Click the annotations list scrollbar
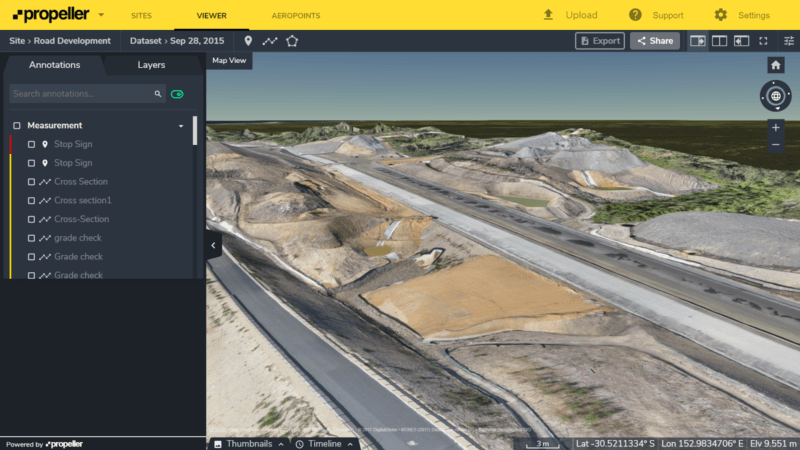 (195, 131)
